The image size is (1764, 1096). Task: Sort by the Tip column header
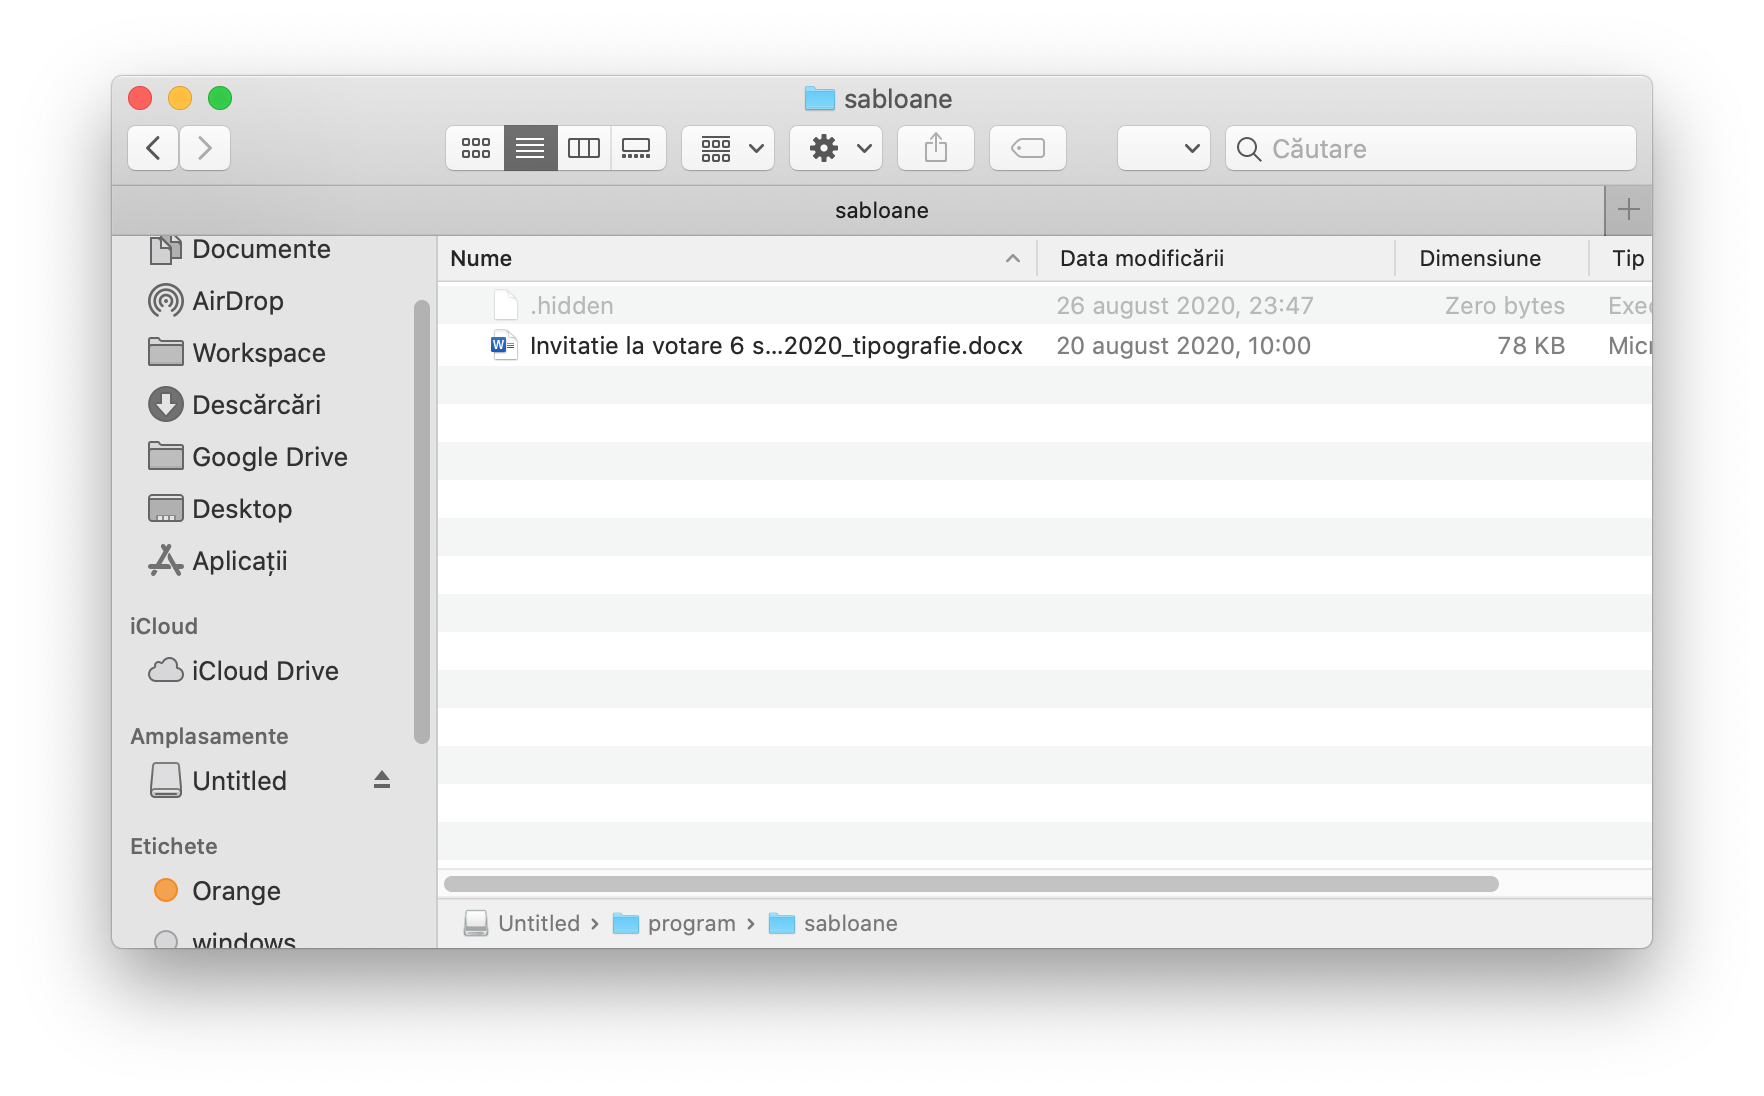tap(1621, 259)
